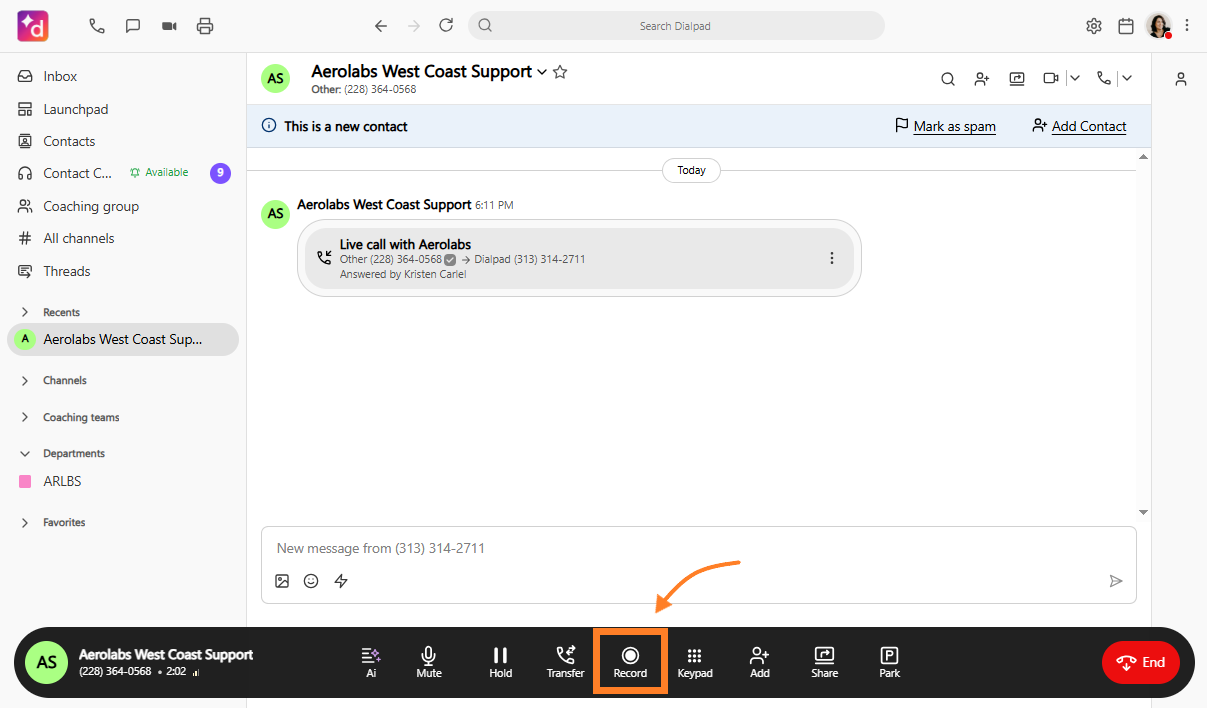The width and height of the screenshot is (1207, 708).
Task: Click the New message text field
Action: [x=698, y=548]
